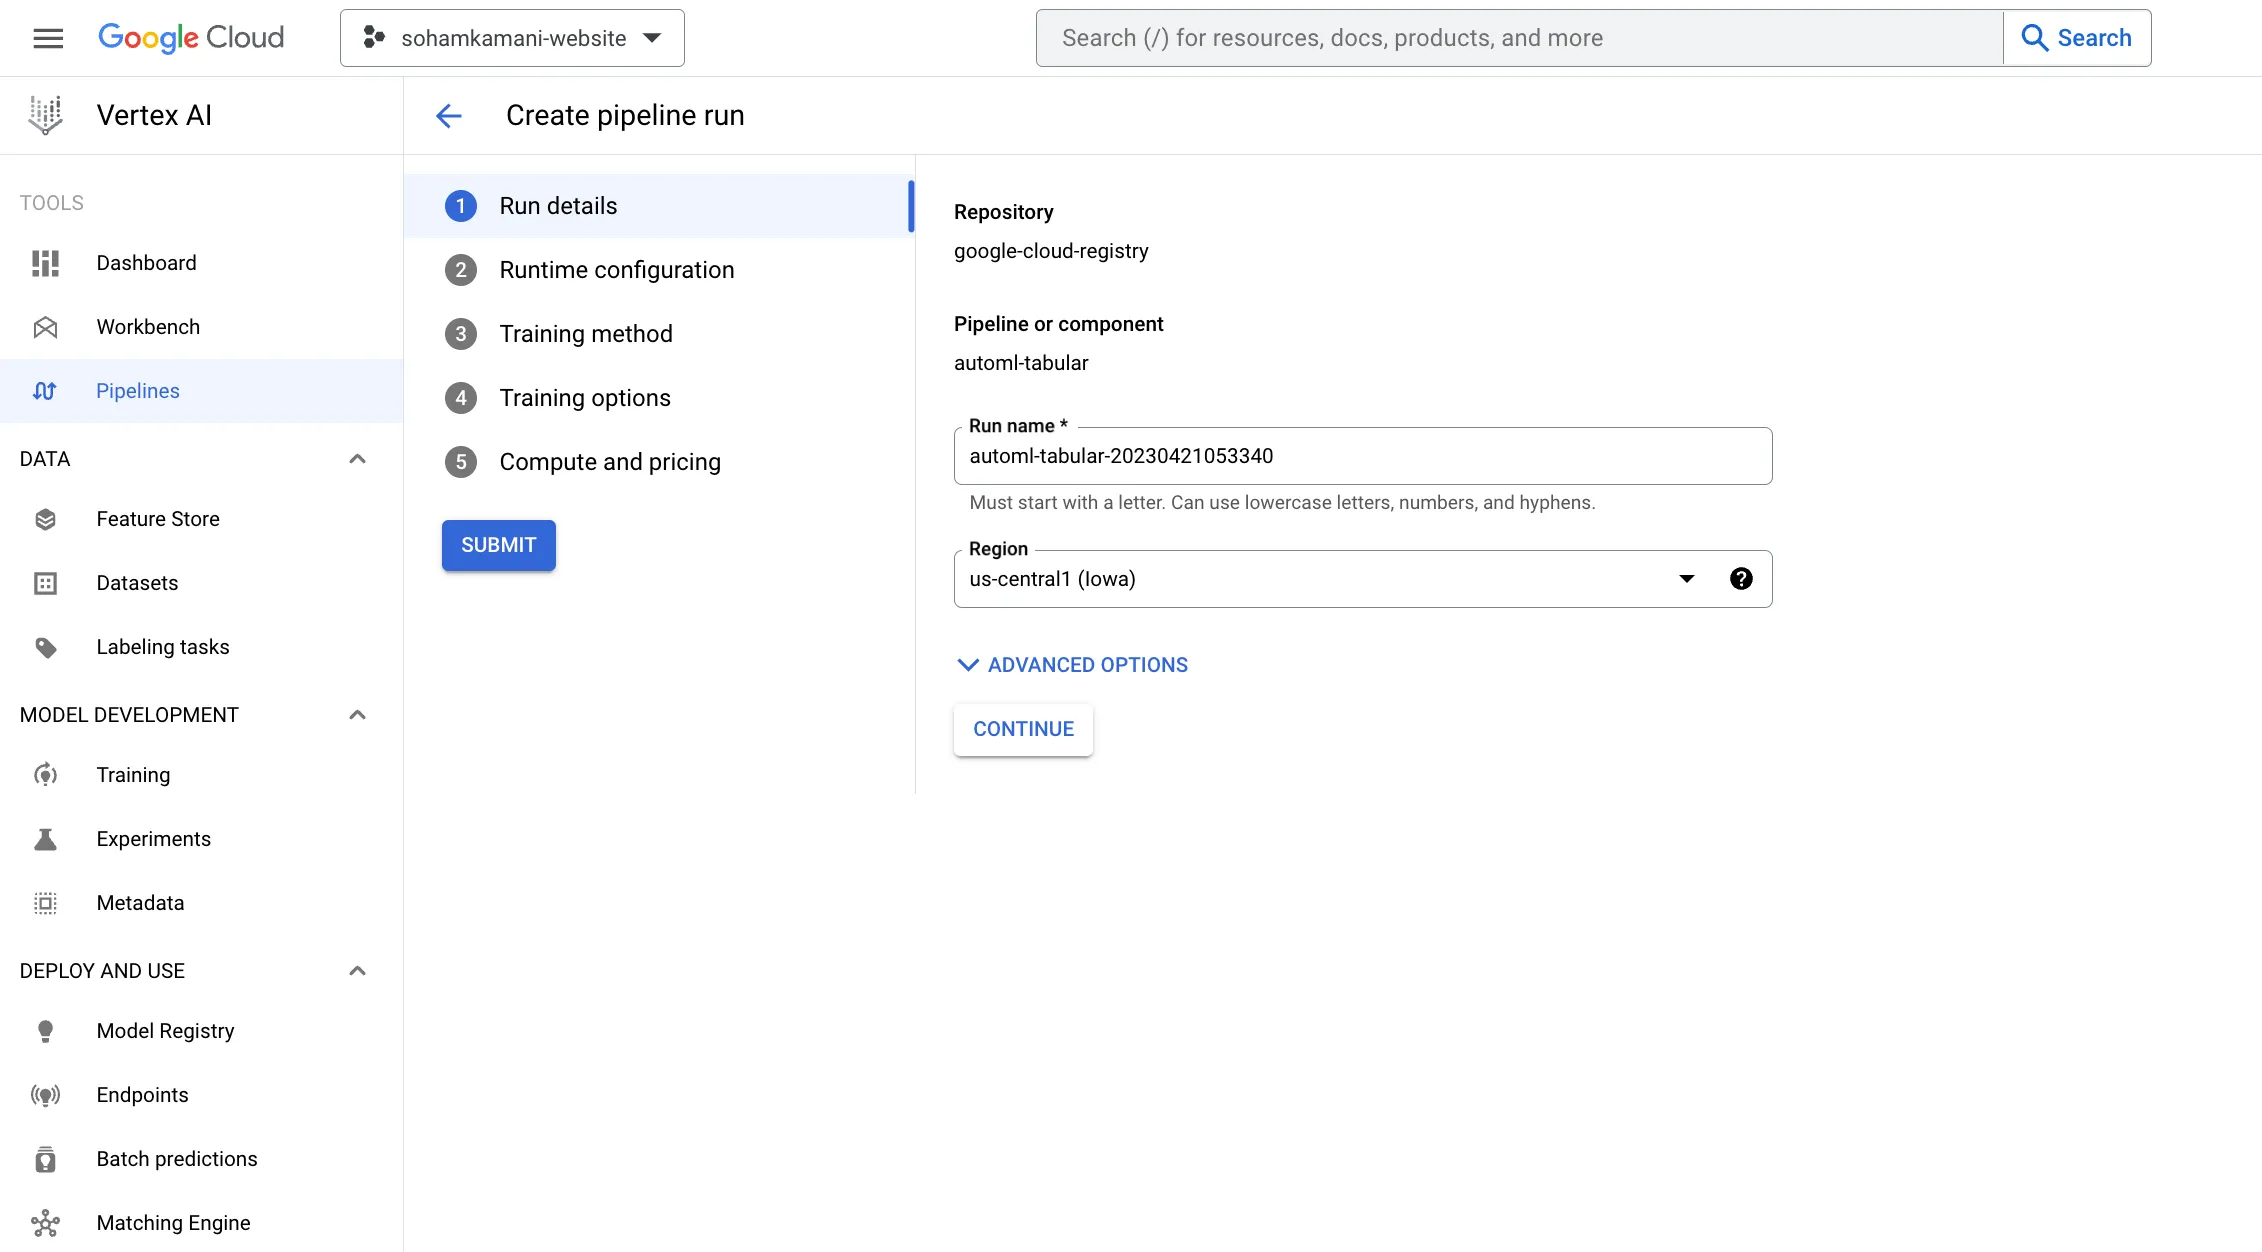Click the Continue button
Image resolution: width=2262 pixels, height=1252 pixels.
pyautogui.click(x=1023, y=729)
